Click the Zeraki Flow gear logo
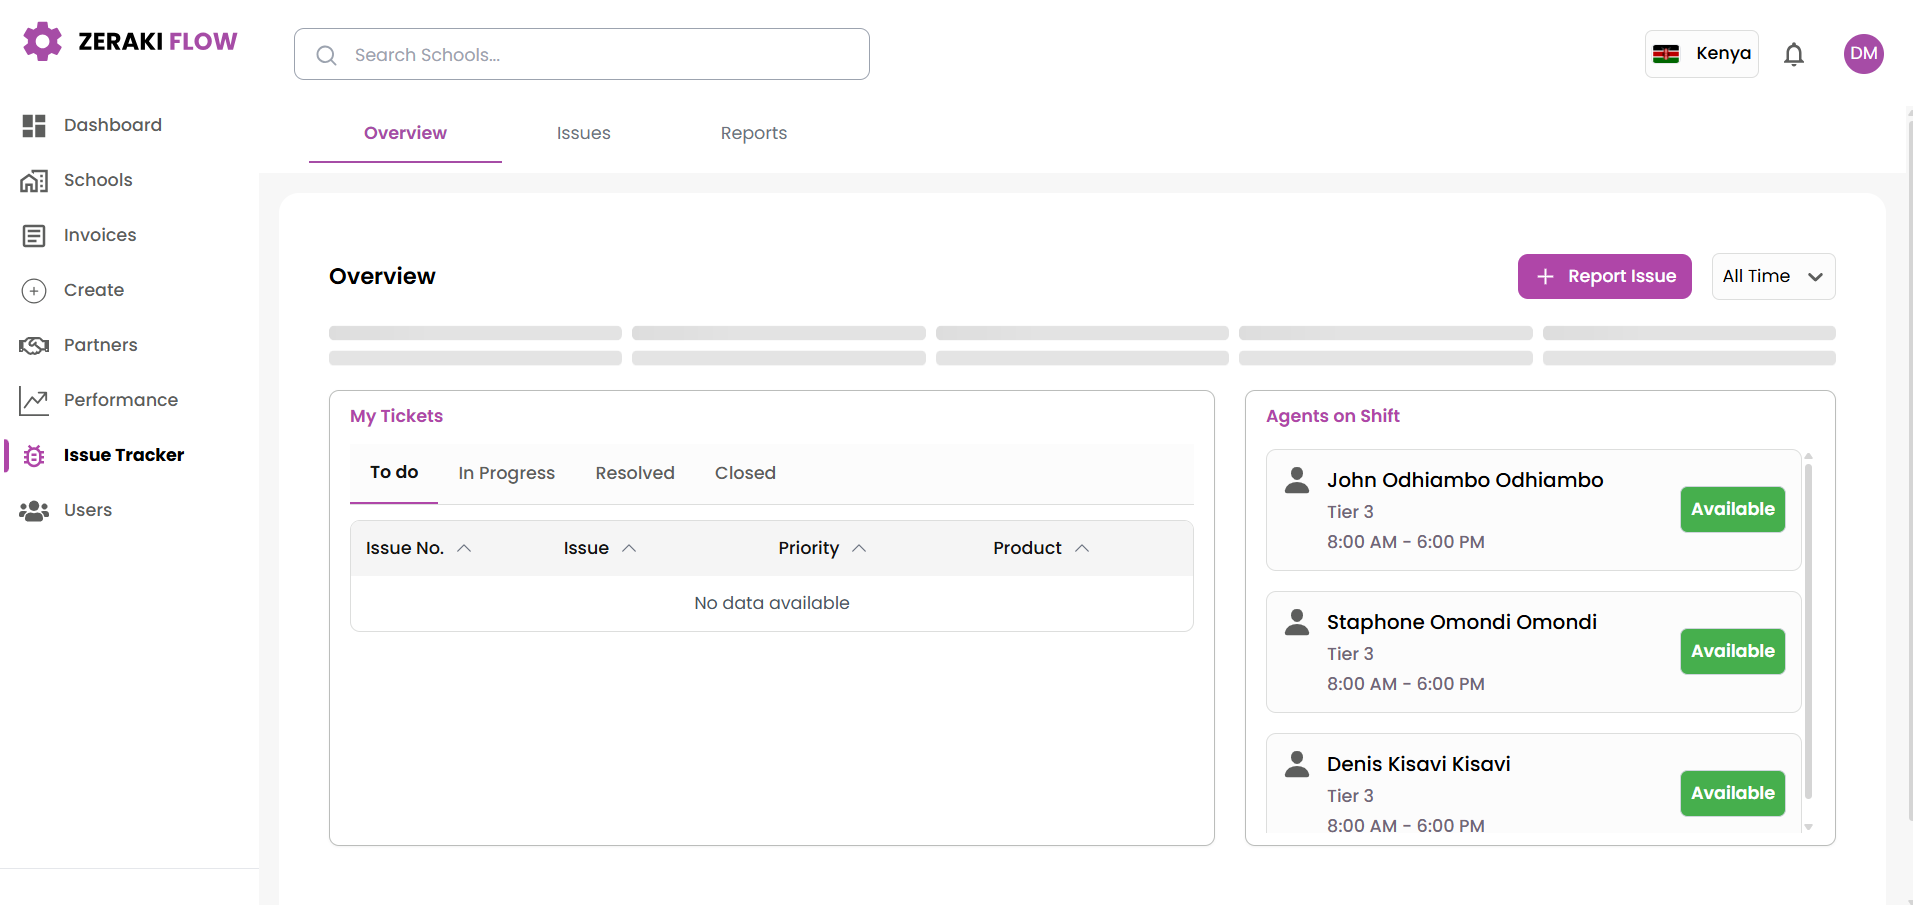 click(x=42, y=41)
